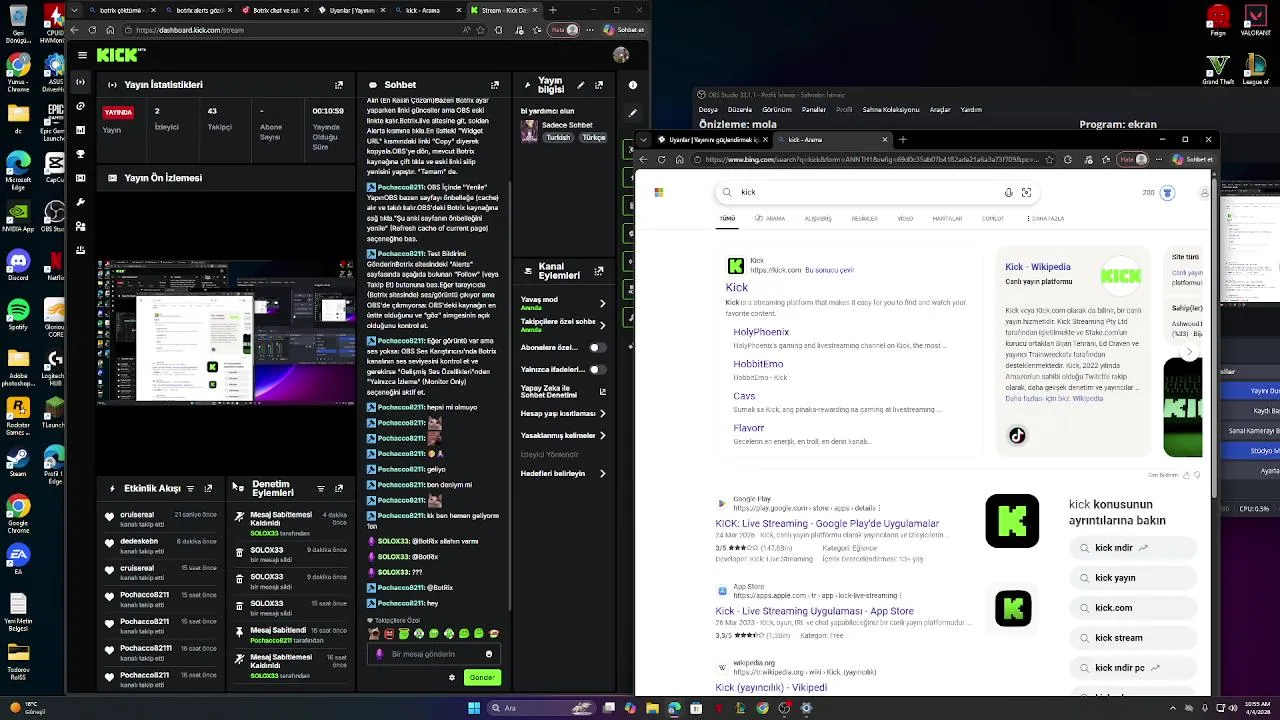The width and height of the screenshot is (1280, 720).
Task: Open the Görünüm menu in OBS
Action: coord(779,110)
